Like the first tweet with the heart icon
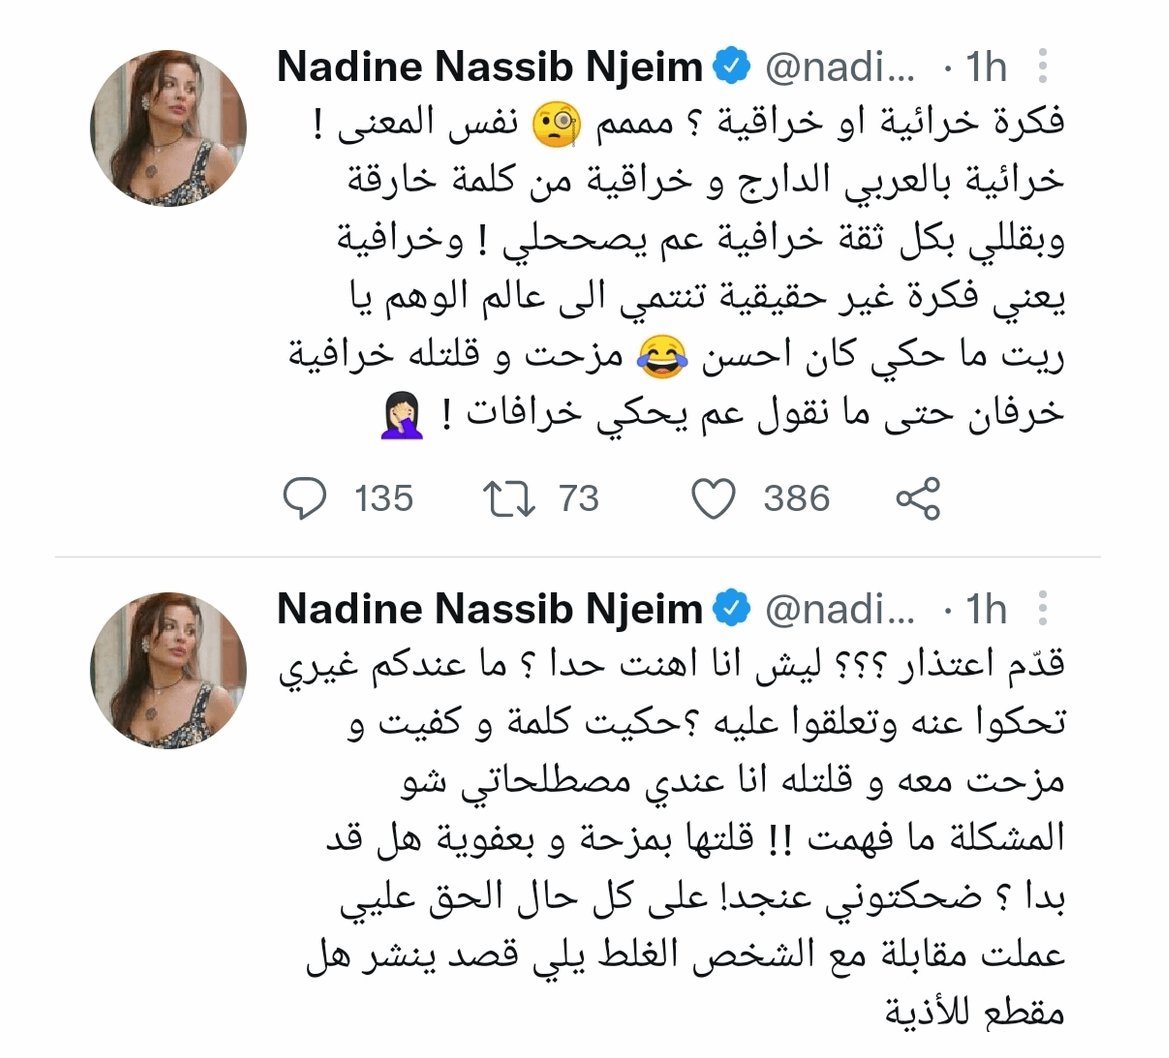Screen dimensions: 1169x1058 pyautogui.click(x=714, y=498)
